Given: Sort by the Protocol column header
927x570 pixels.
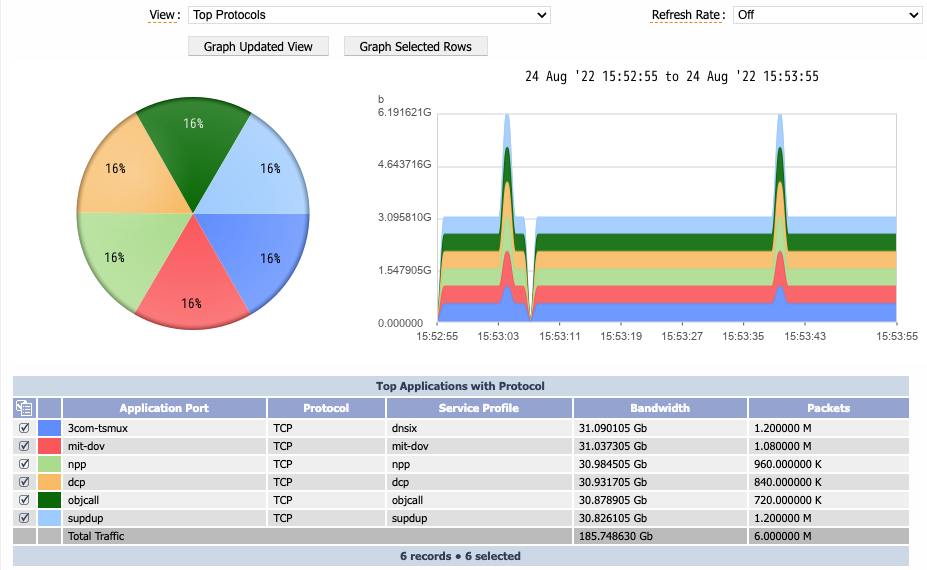Looking at the screenshot, I should (326, 408).
